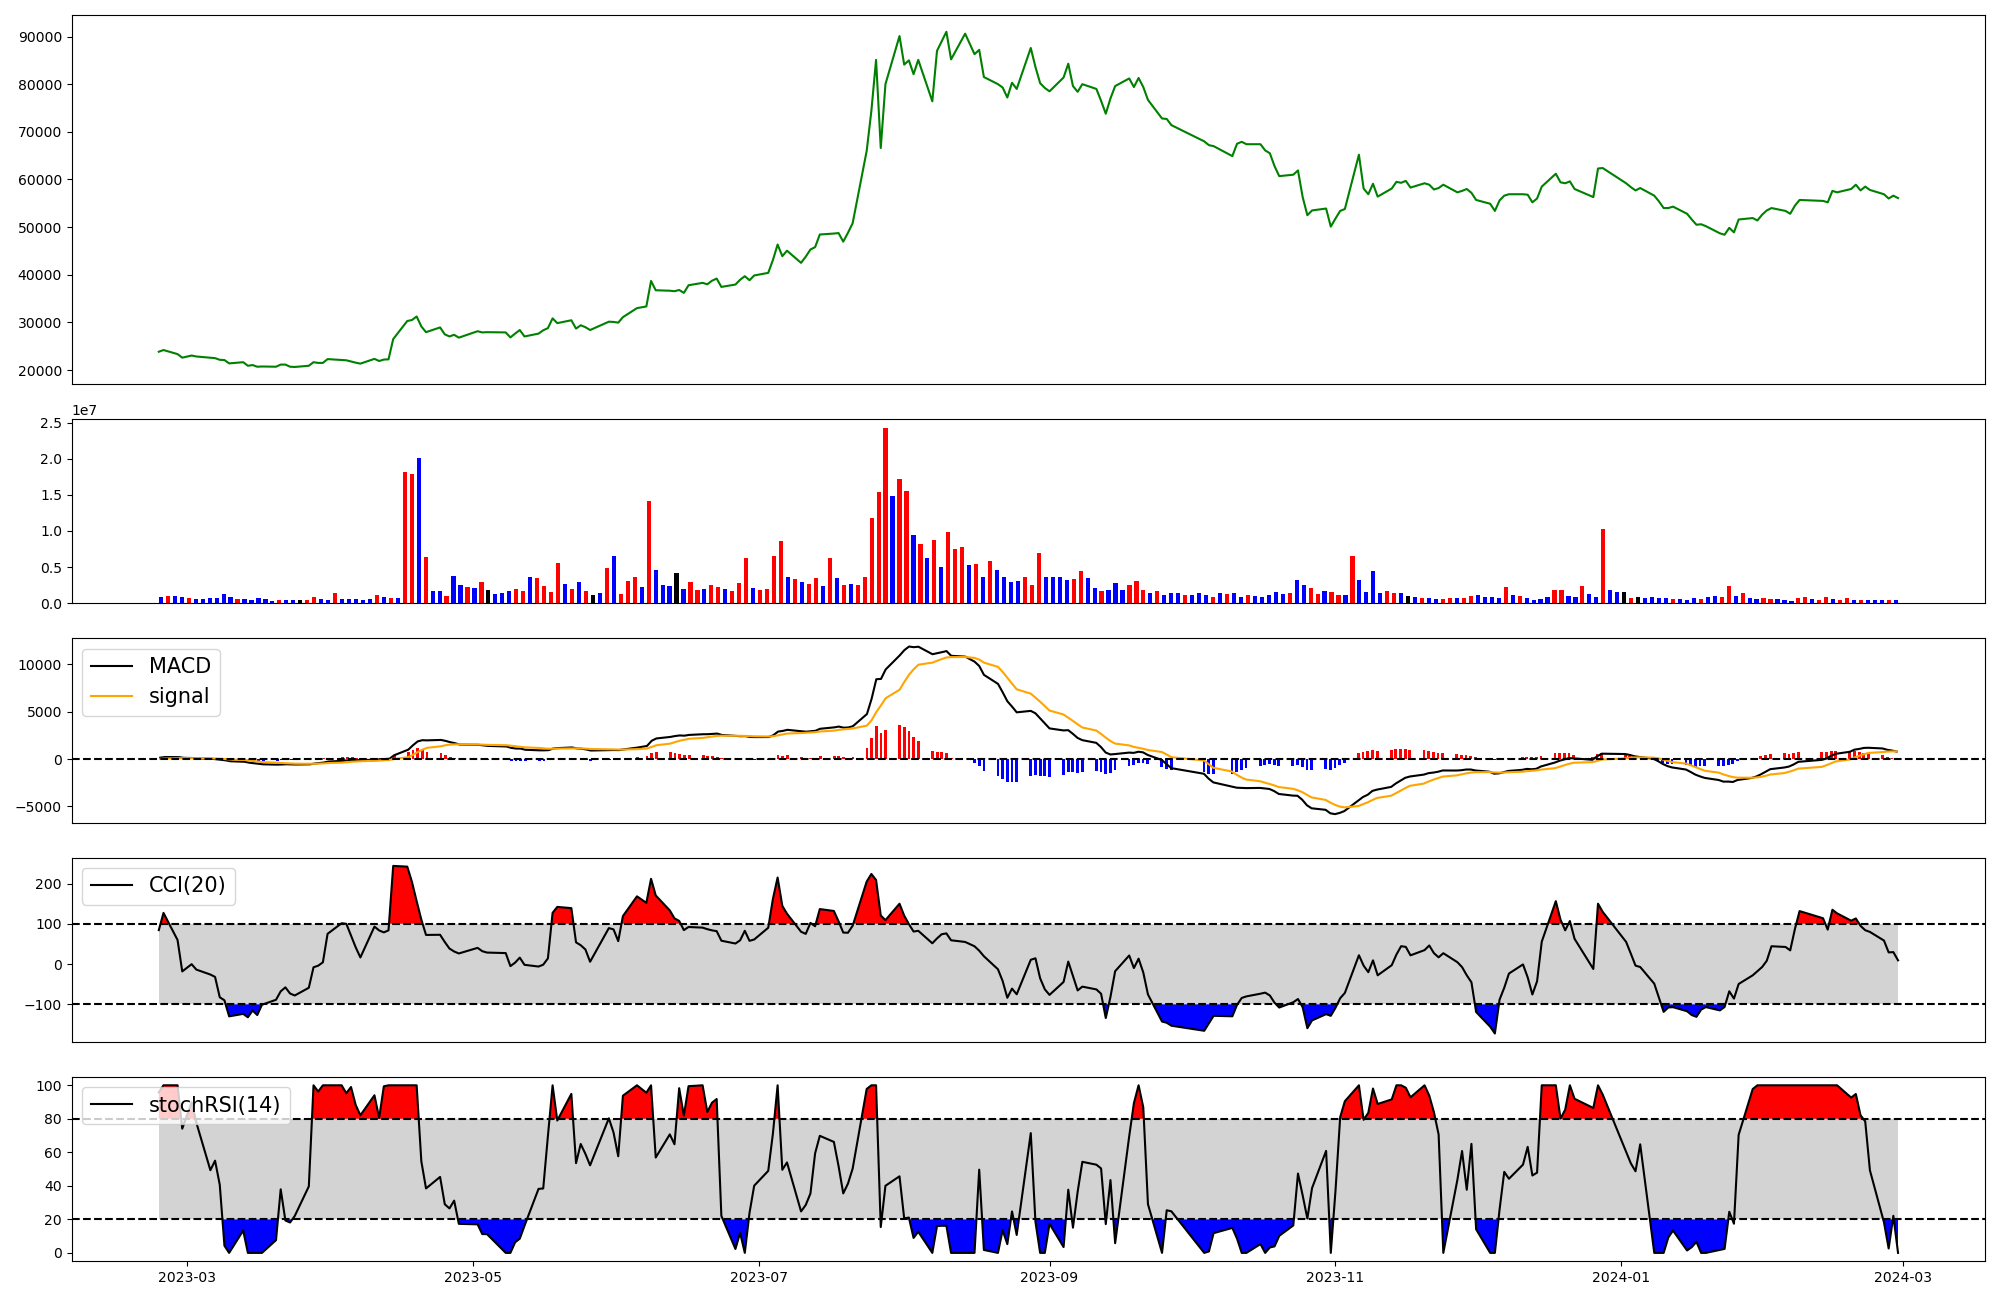Image resolution: width=2000 pixels, height=1300 pixels.
Task: Click the 2024-03 x-axis date label
Action: [x=1903, y=1277]
